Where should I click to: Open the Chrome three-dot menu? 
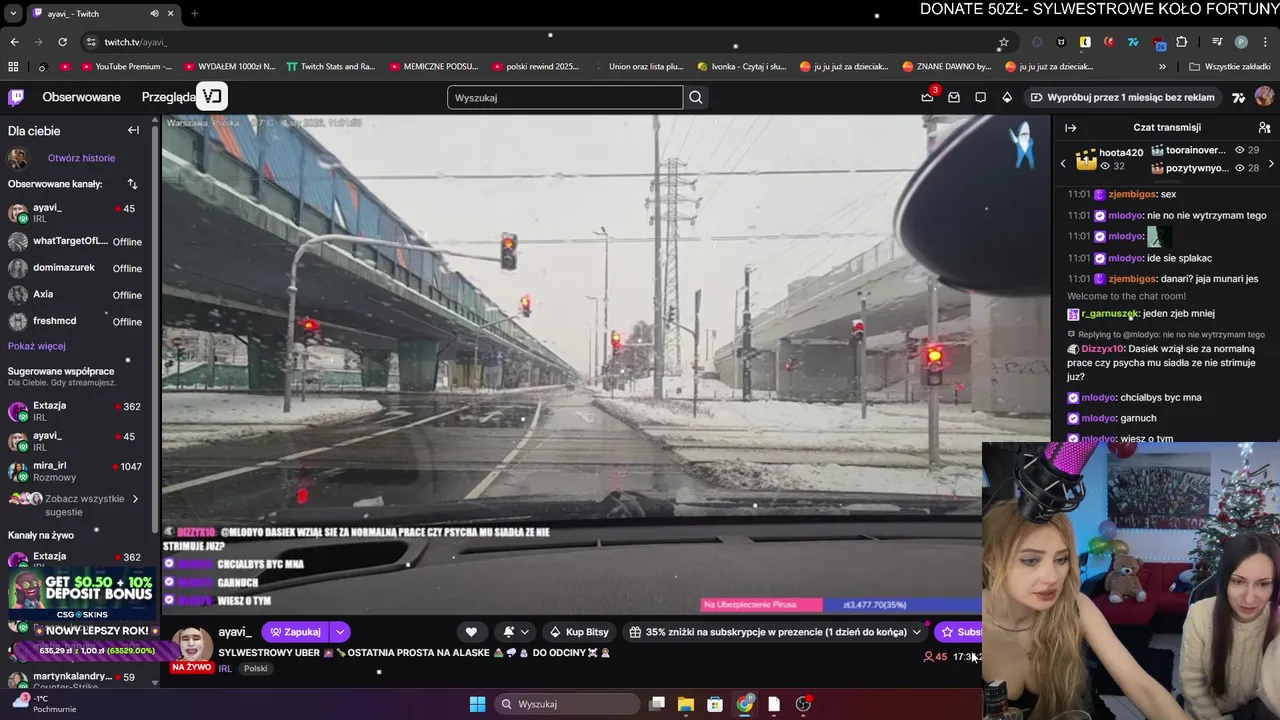pos(1266,42)
